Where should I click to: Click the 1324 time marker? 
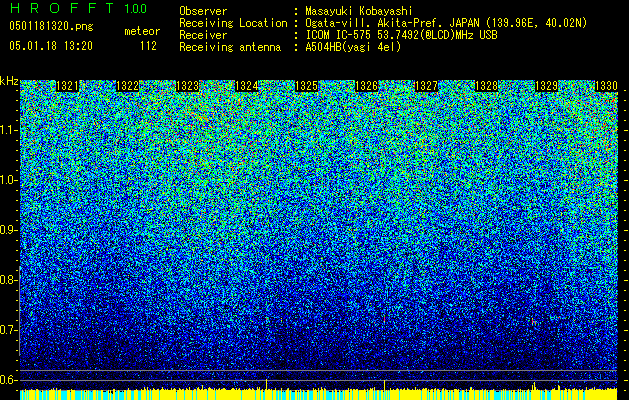[x=246, y=86]
